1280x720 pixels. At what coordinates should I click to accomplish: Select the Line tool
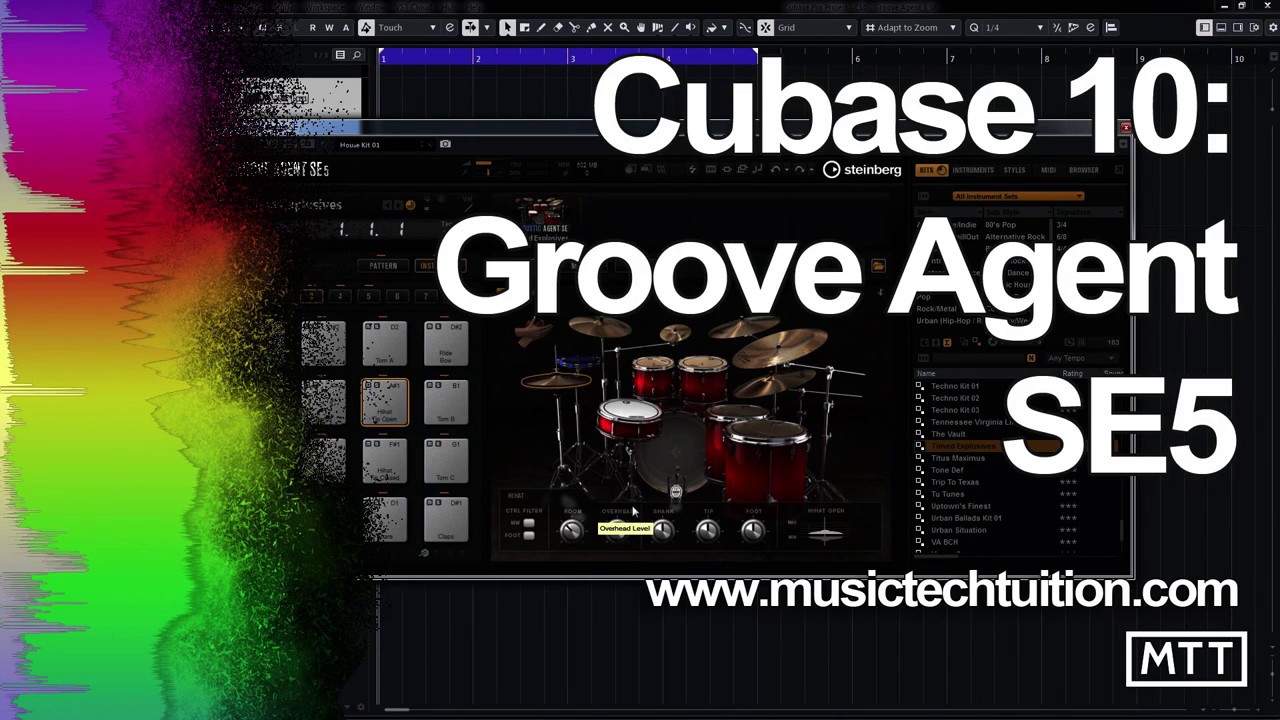[674, 27]
